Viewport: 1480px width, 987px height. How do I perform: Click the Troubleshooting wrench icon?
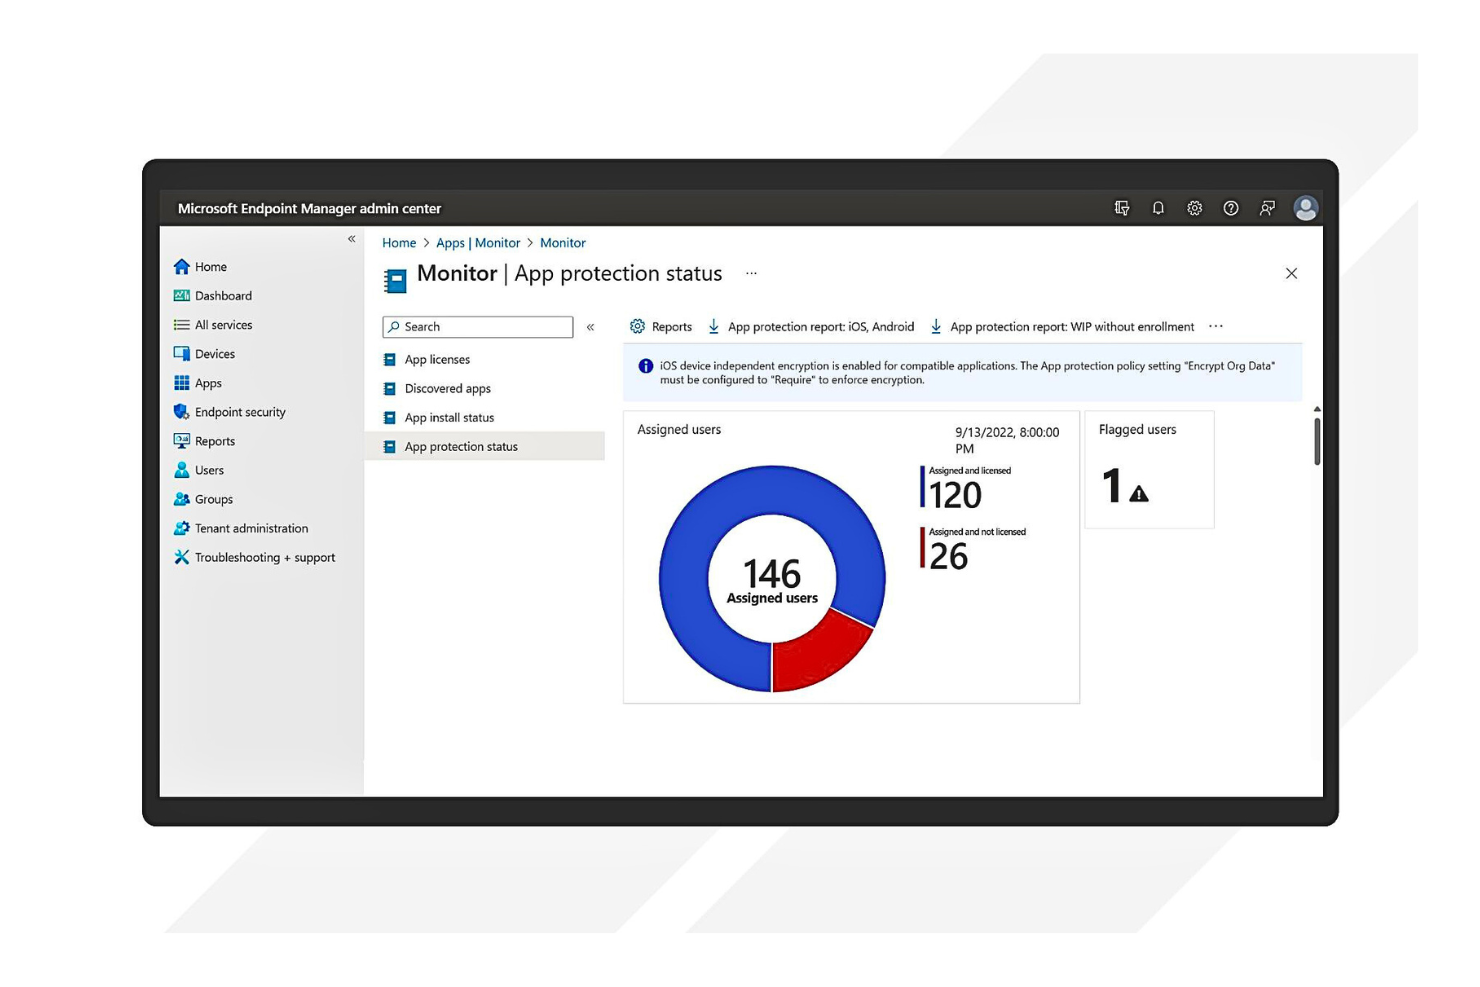point(181,557)
